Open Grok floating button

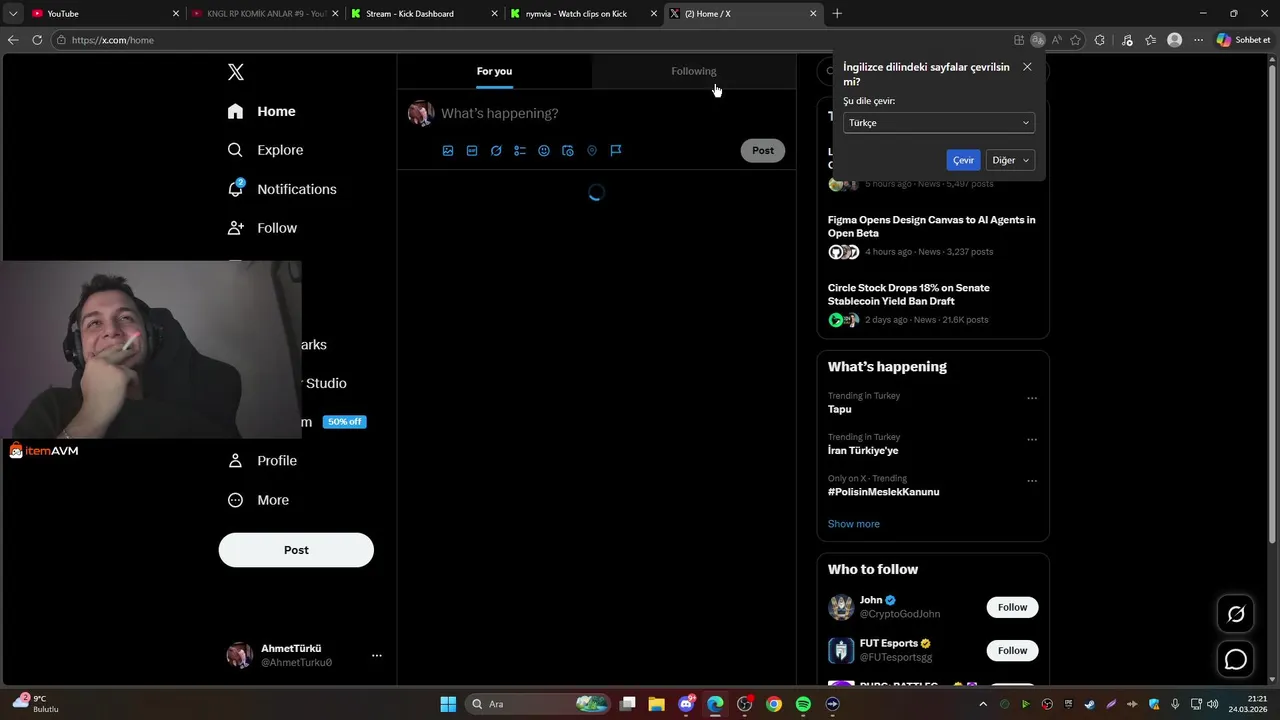point(1236,614)
